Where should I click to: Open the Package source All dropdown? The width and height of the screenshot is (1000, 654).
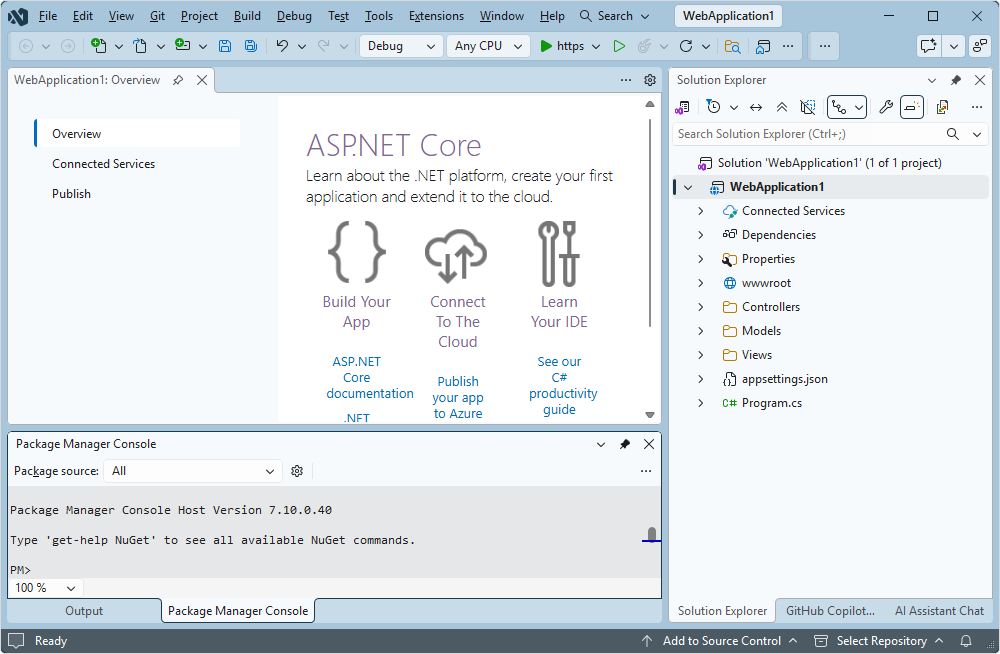click(x=193, y=471)
